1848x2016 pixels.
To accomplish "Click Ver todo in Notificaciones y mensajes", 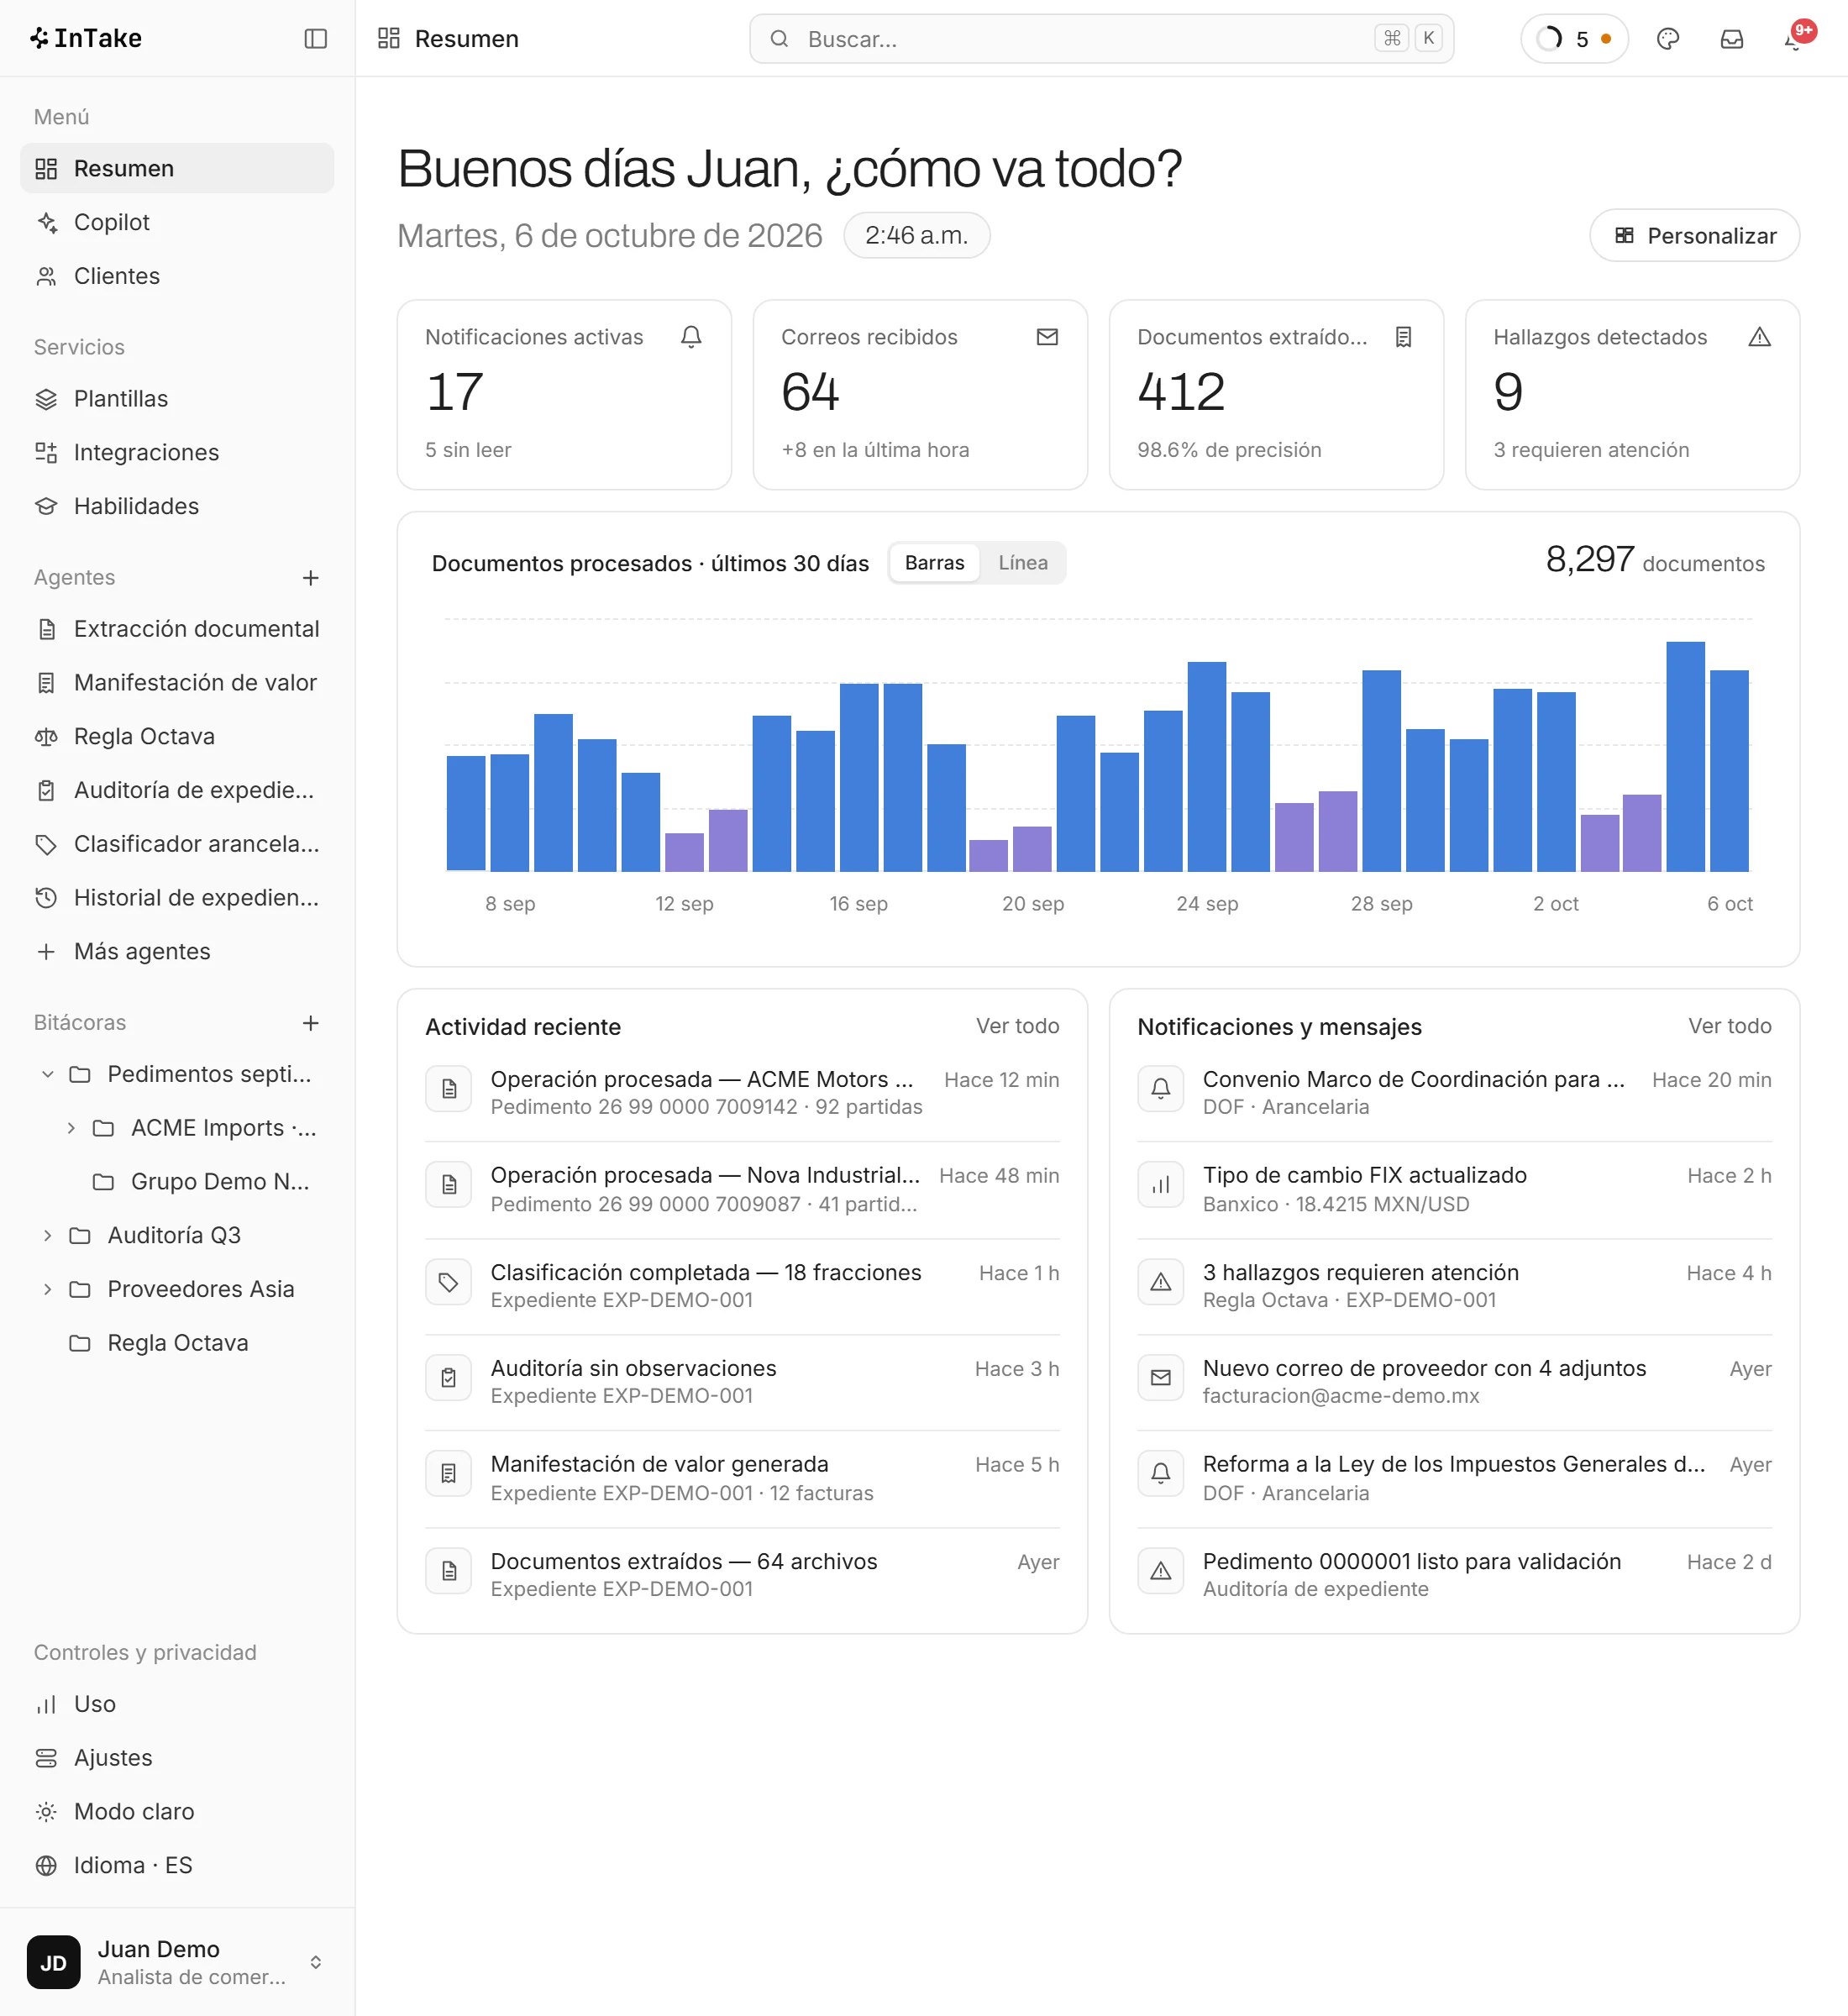I will (x=1729, y=1026).
